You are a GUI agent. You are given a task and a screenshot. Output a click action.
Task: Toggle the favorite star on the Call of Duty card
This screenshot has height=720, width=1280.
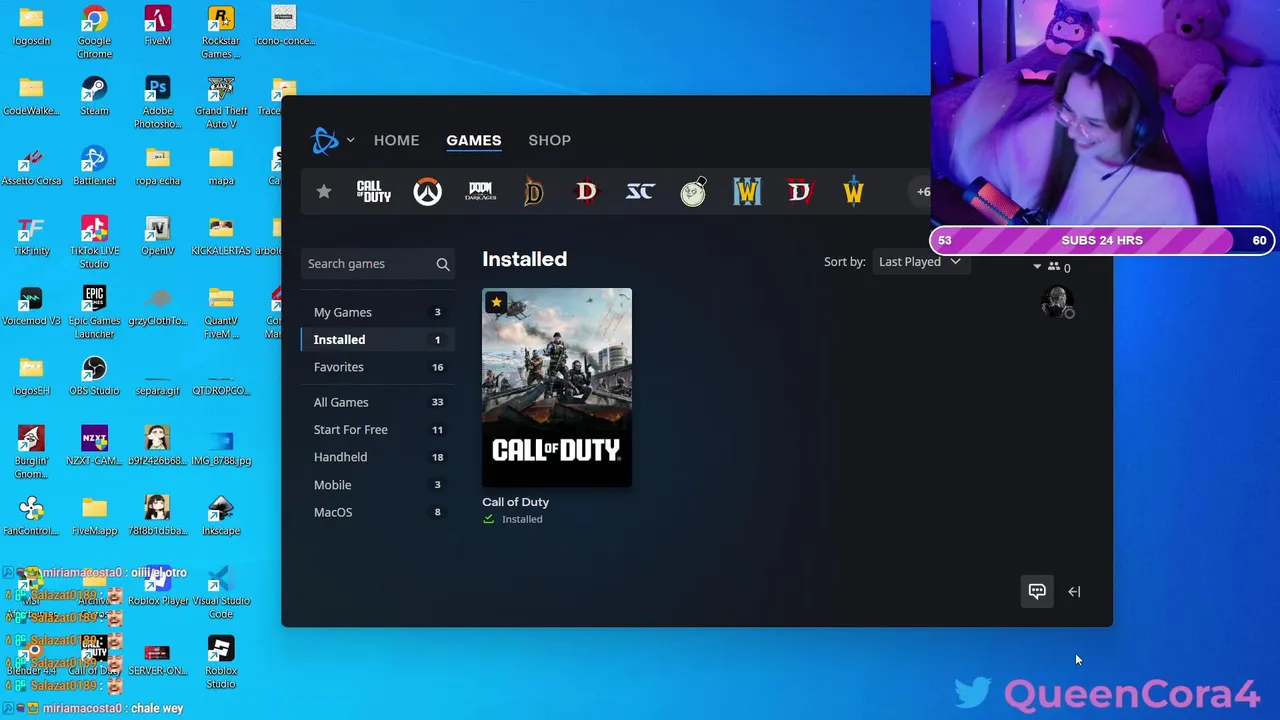496,302
